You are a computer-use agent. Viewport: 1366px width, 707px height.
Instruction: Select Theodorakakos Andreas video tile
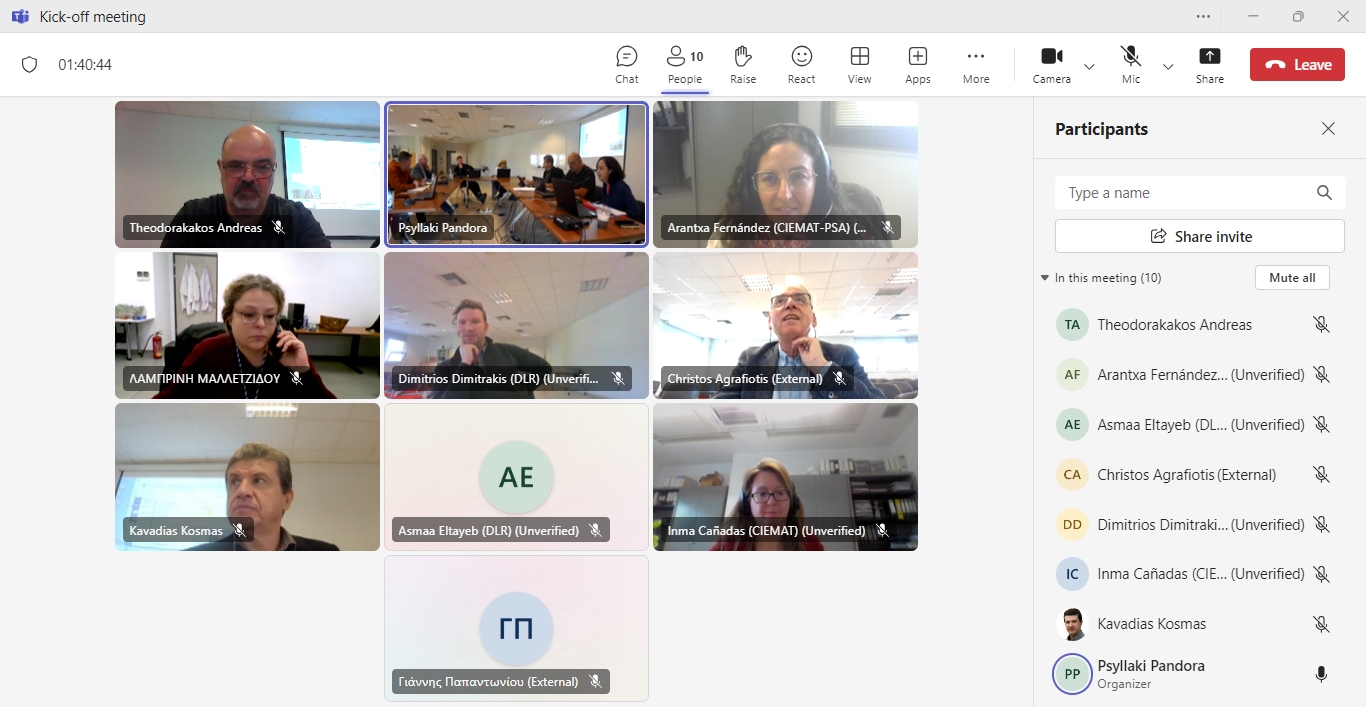tap(247, 174)
